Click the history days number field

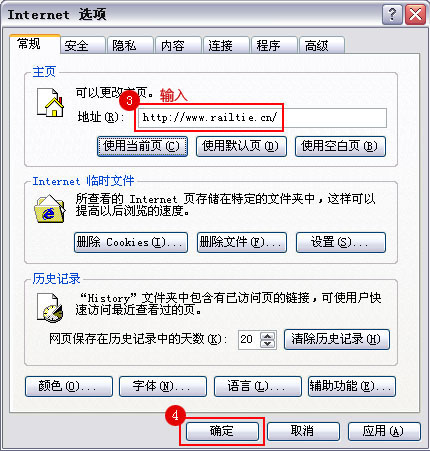click(250, 340)
